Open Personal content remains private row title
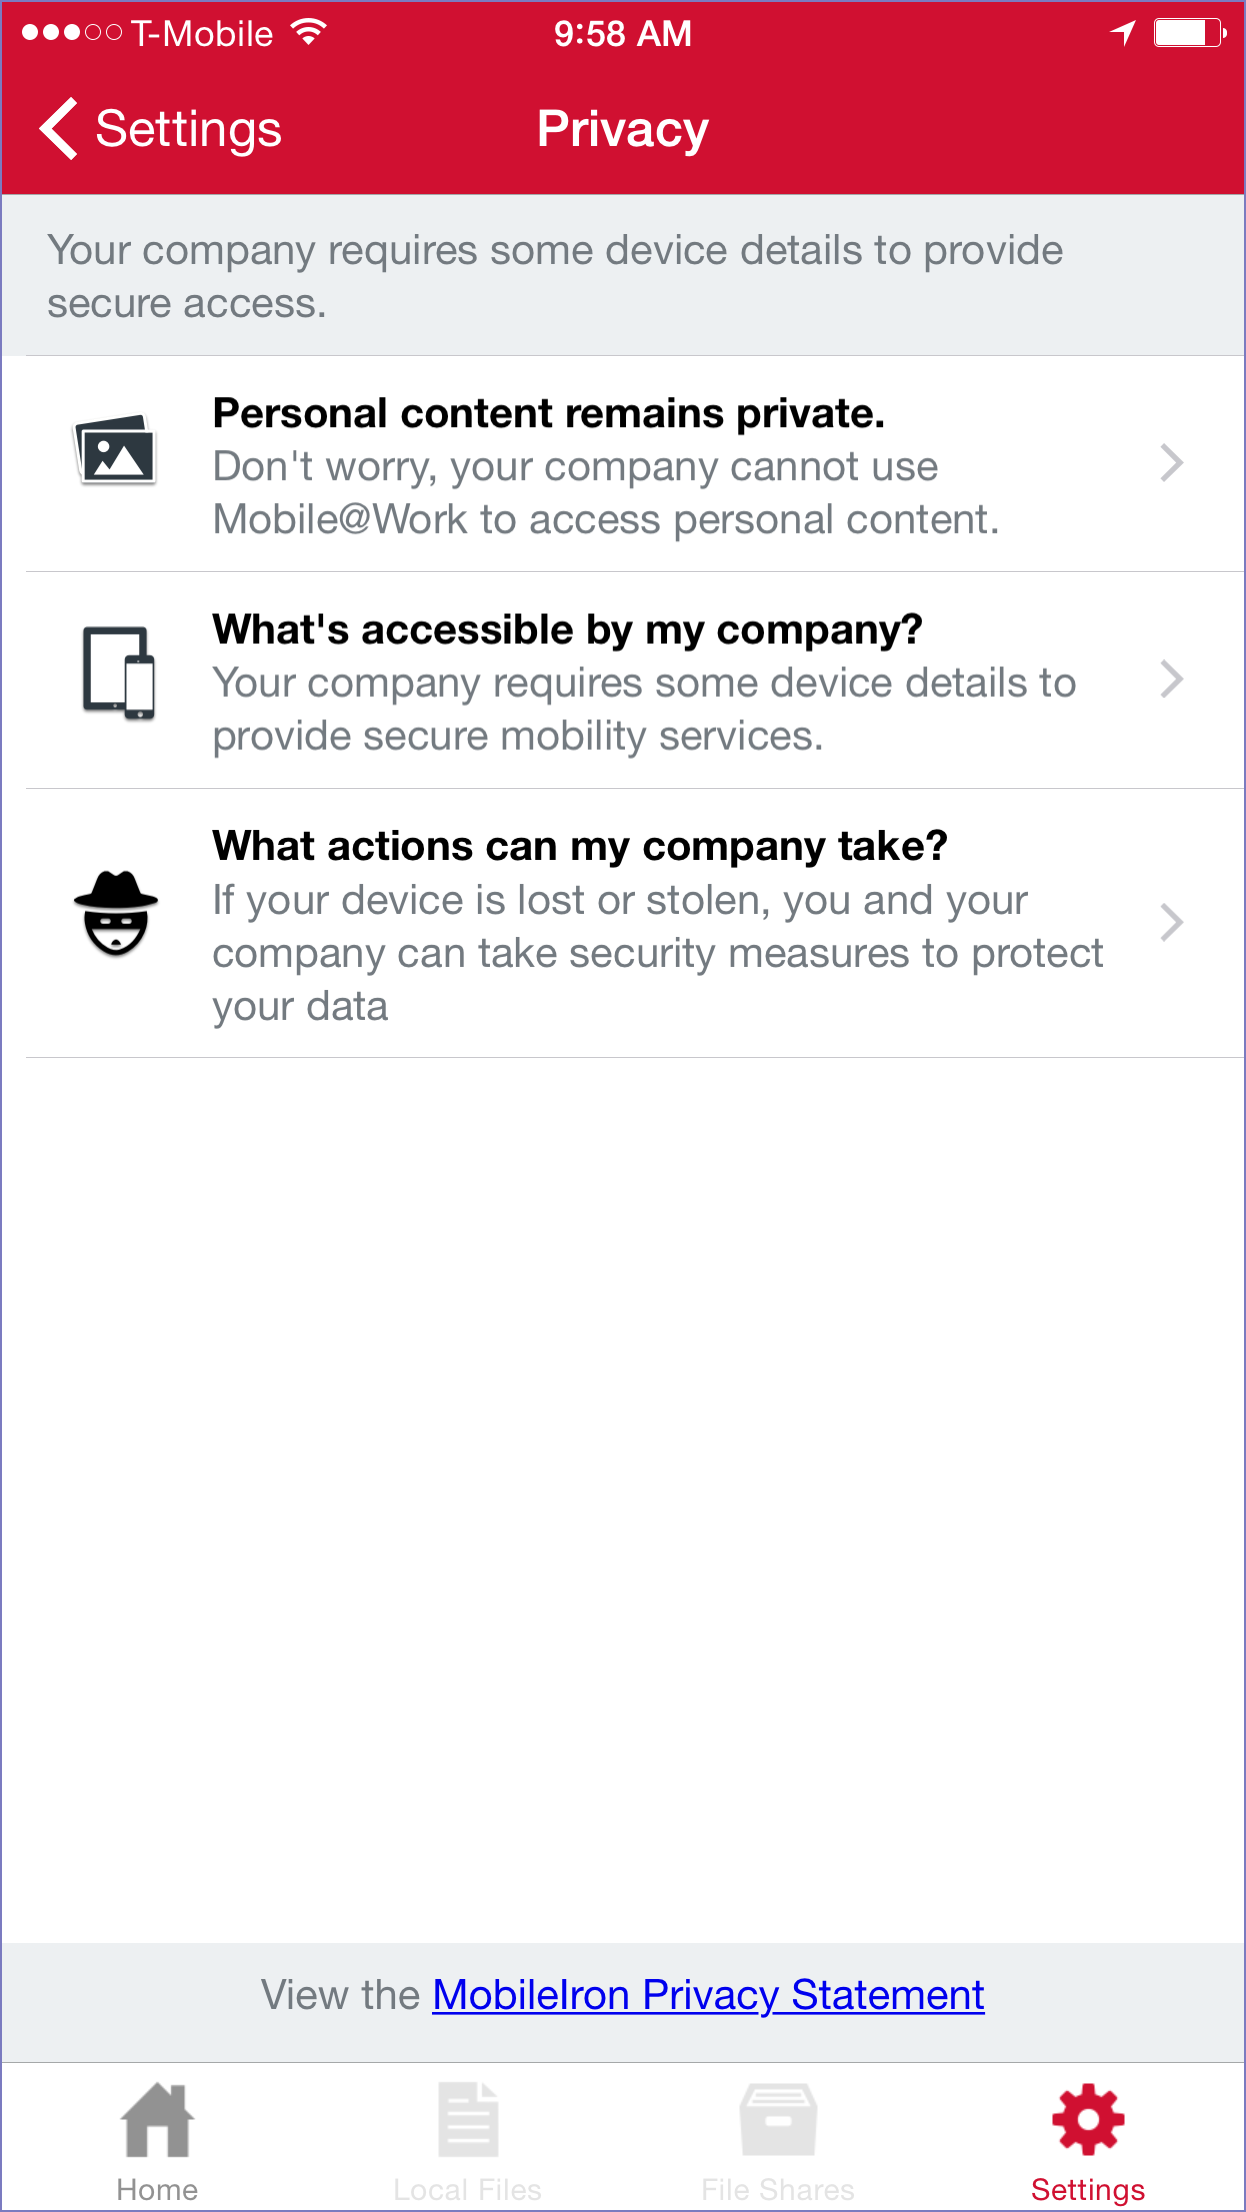Image resolution: width=1246 pixels, height=2212 pixels. 549,413
